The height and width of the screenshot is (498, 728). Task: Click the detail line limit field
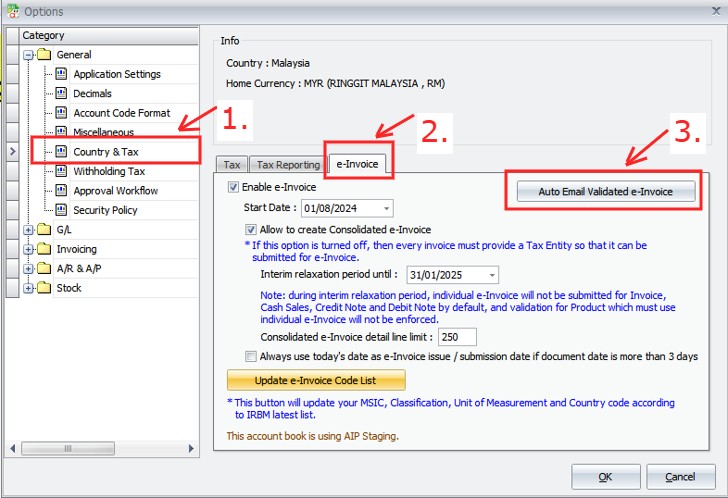coord(457,337)
